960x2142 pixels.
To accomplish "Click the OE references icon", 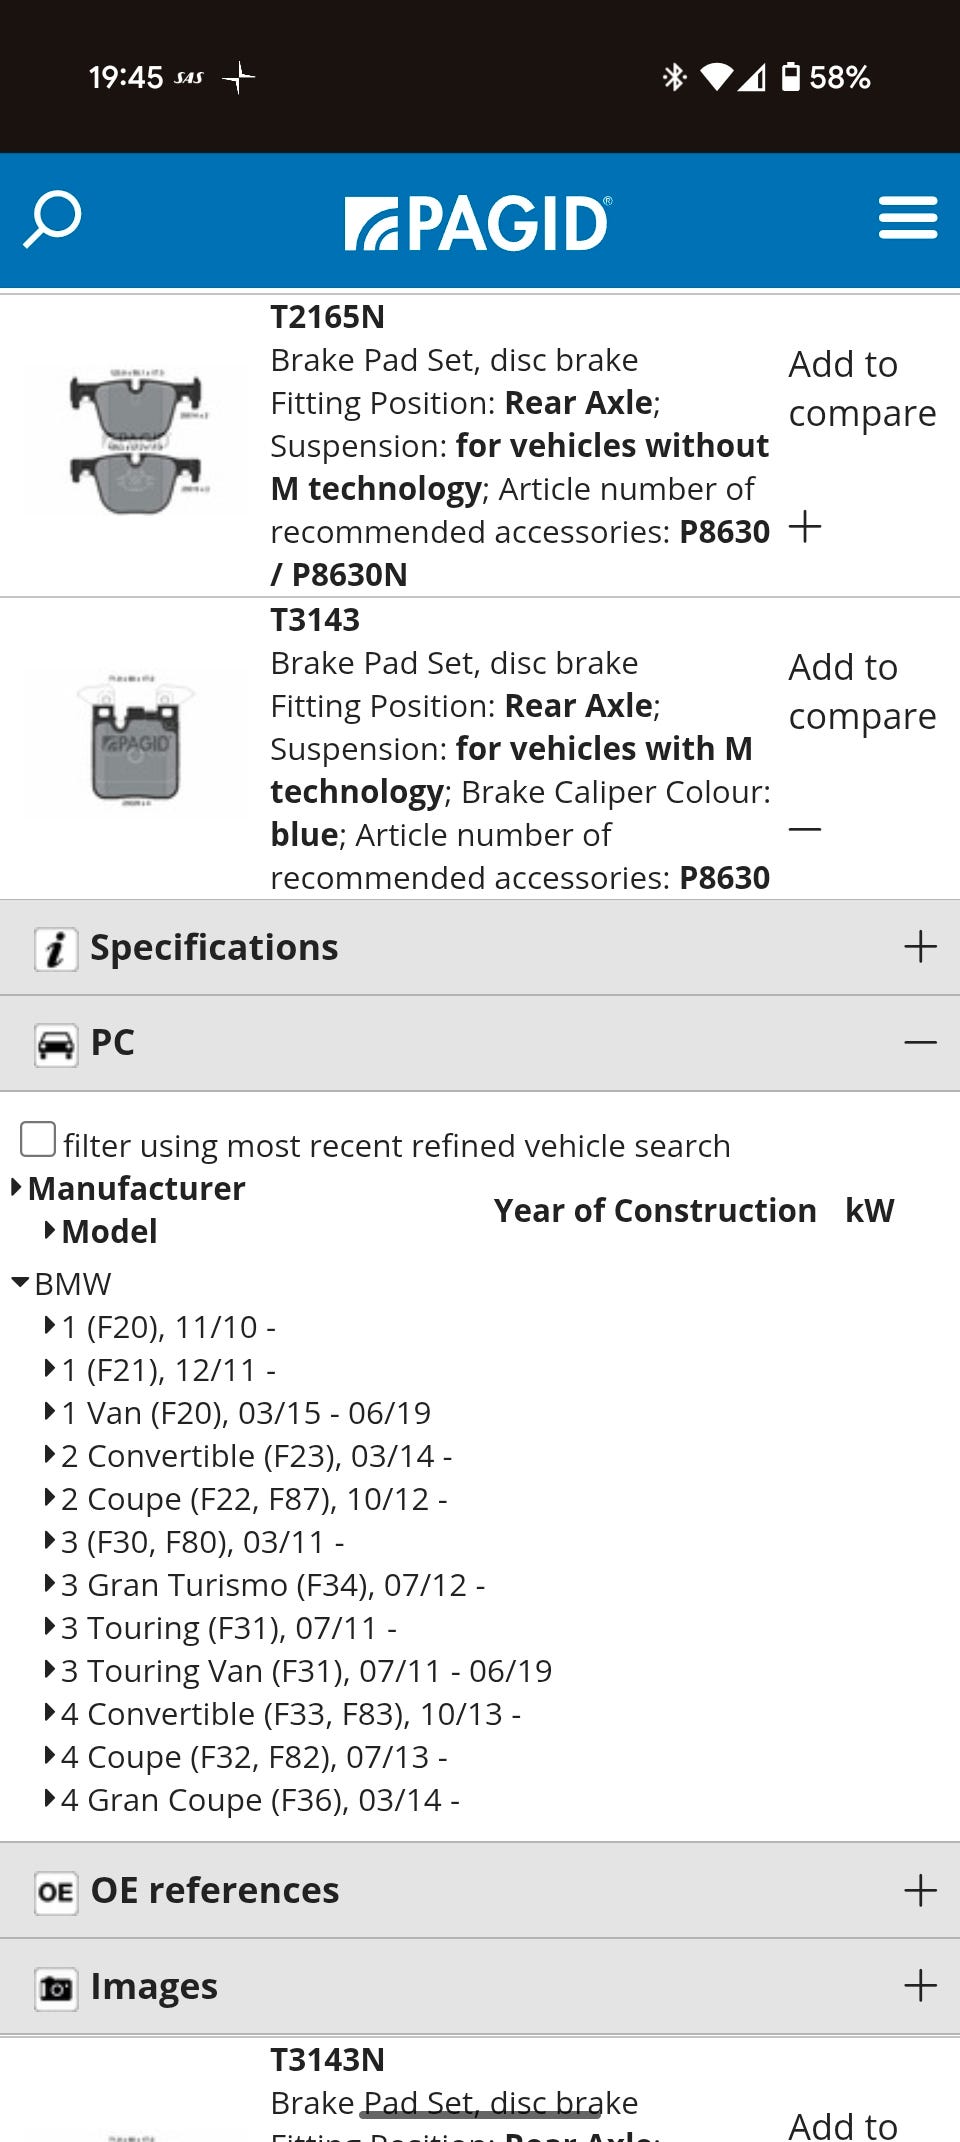I will pyautogui.click(x=56, y=1892).
